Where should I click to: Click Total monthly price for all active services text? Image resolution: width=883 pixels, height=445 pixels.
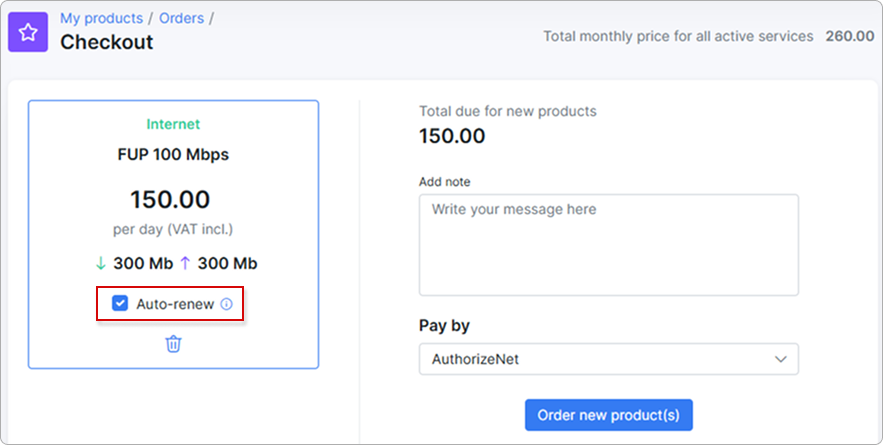678,36
